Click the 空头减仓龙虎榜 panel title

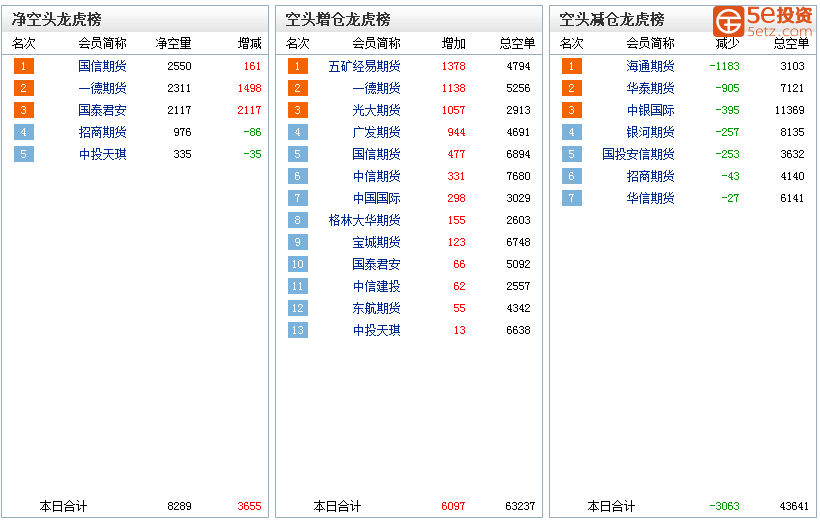[612, 19]
